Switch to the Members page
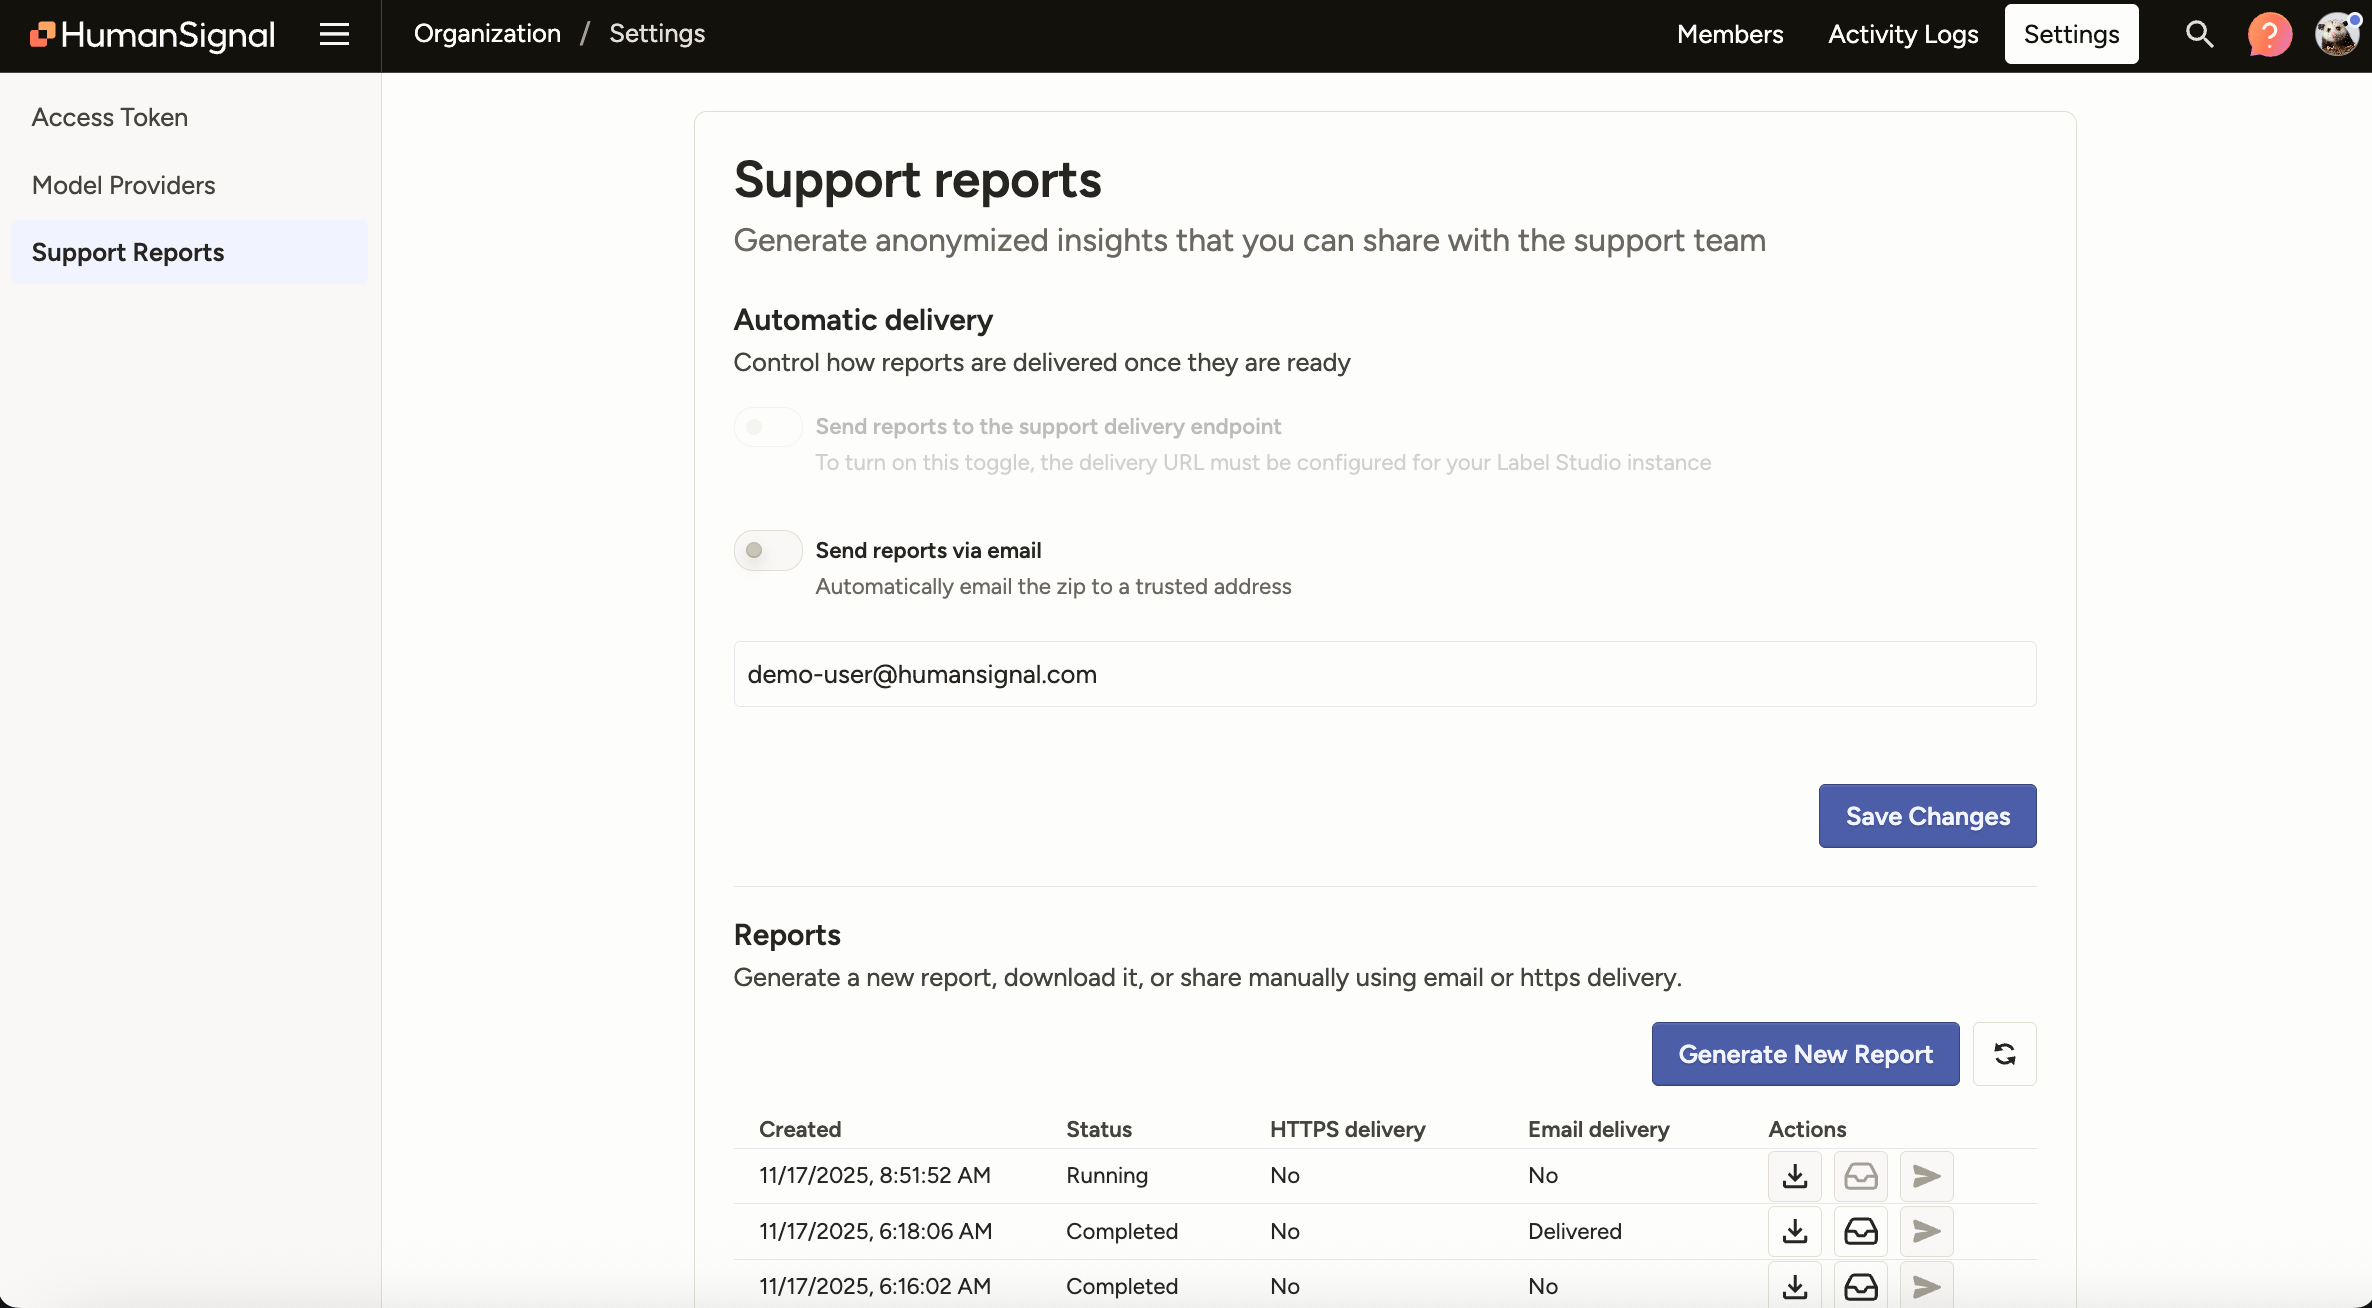The width and height of the screenshot is (2372, 1308). point(1729,33)
